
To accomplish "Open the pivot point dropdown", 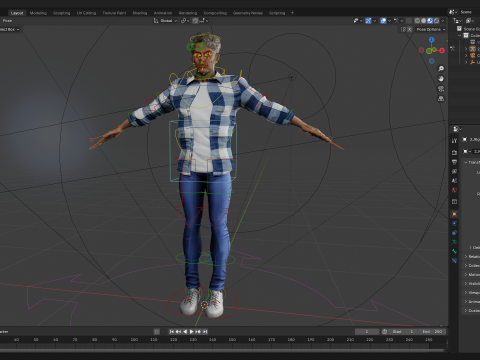I will [185, 21].
